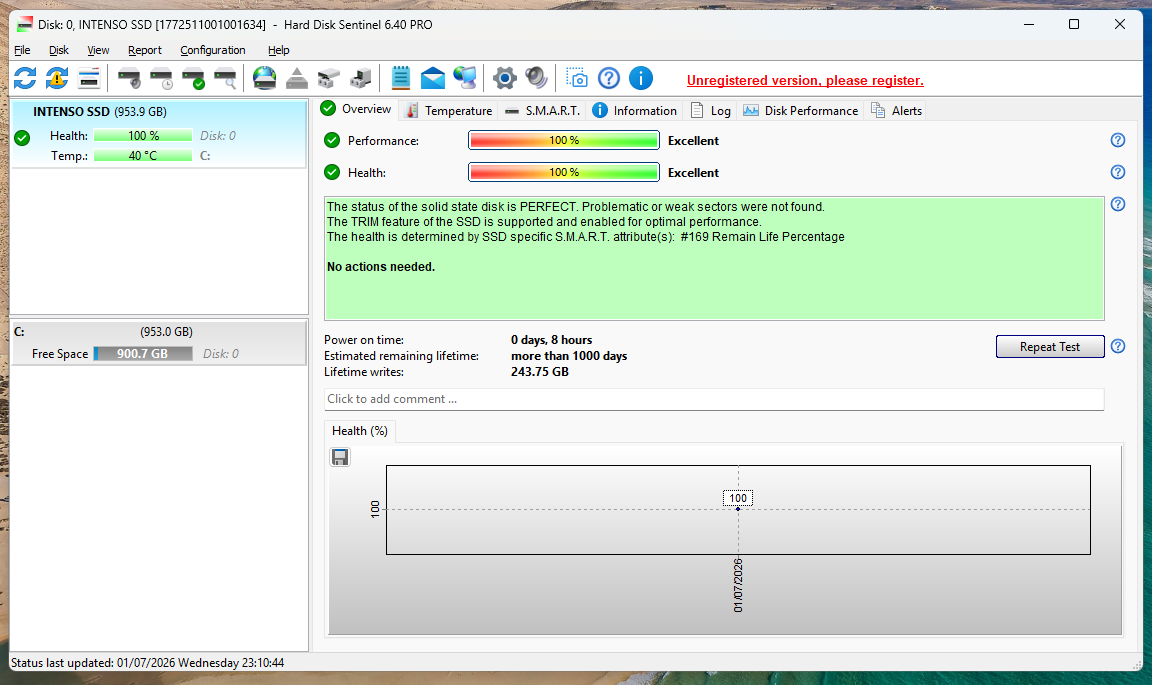Click the refresh icon with warning triangle
Image resolution: width=1152 pixels, height=685 pixels.
57,78
